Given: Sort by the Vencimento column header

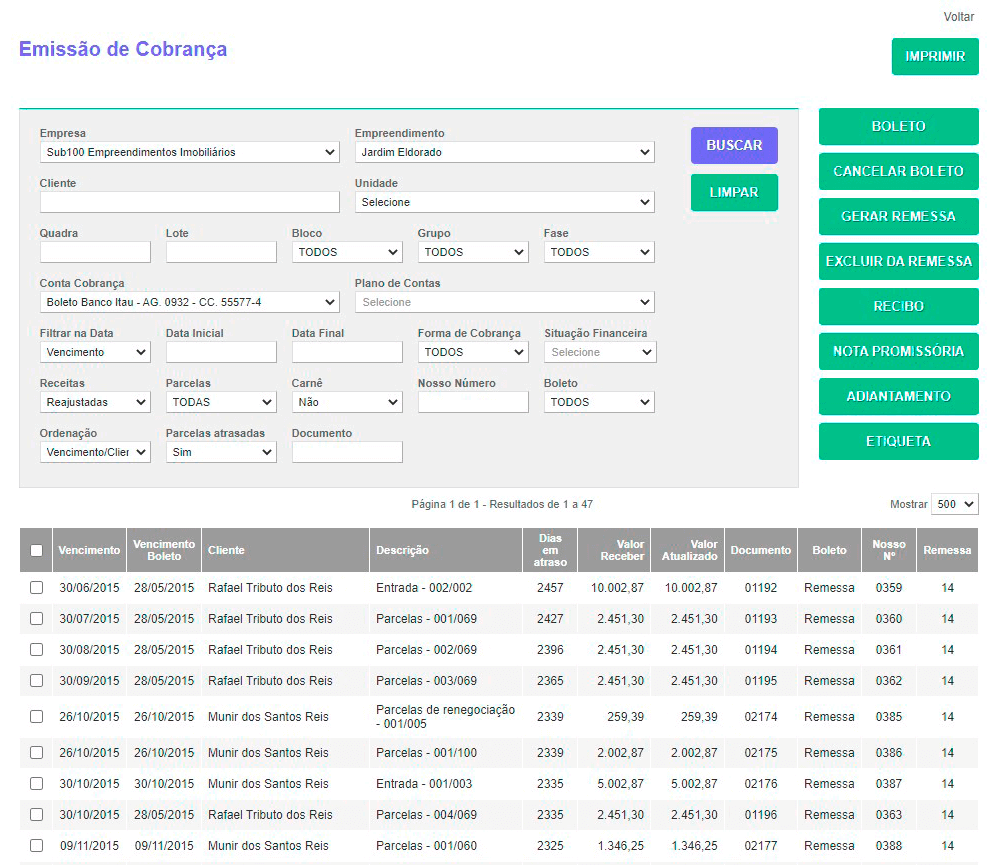Looking at the screenshot, I should point(89,550).
